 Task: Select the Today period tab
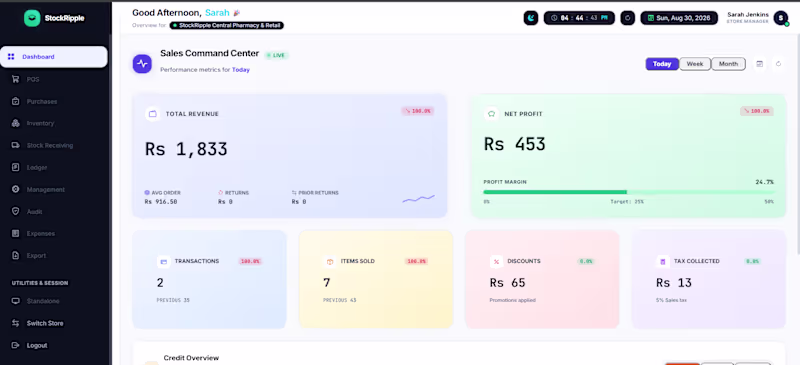coord(662,64)
